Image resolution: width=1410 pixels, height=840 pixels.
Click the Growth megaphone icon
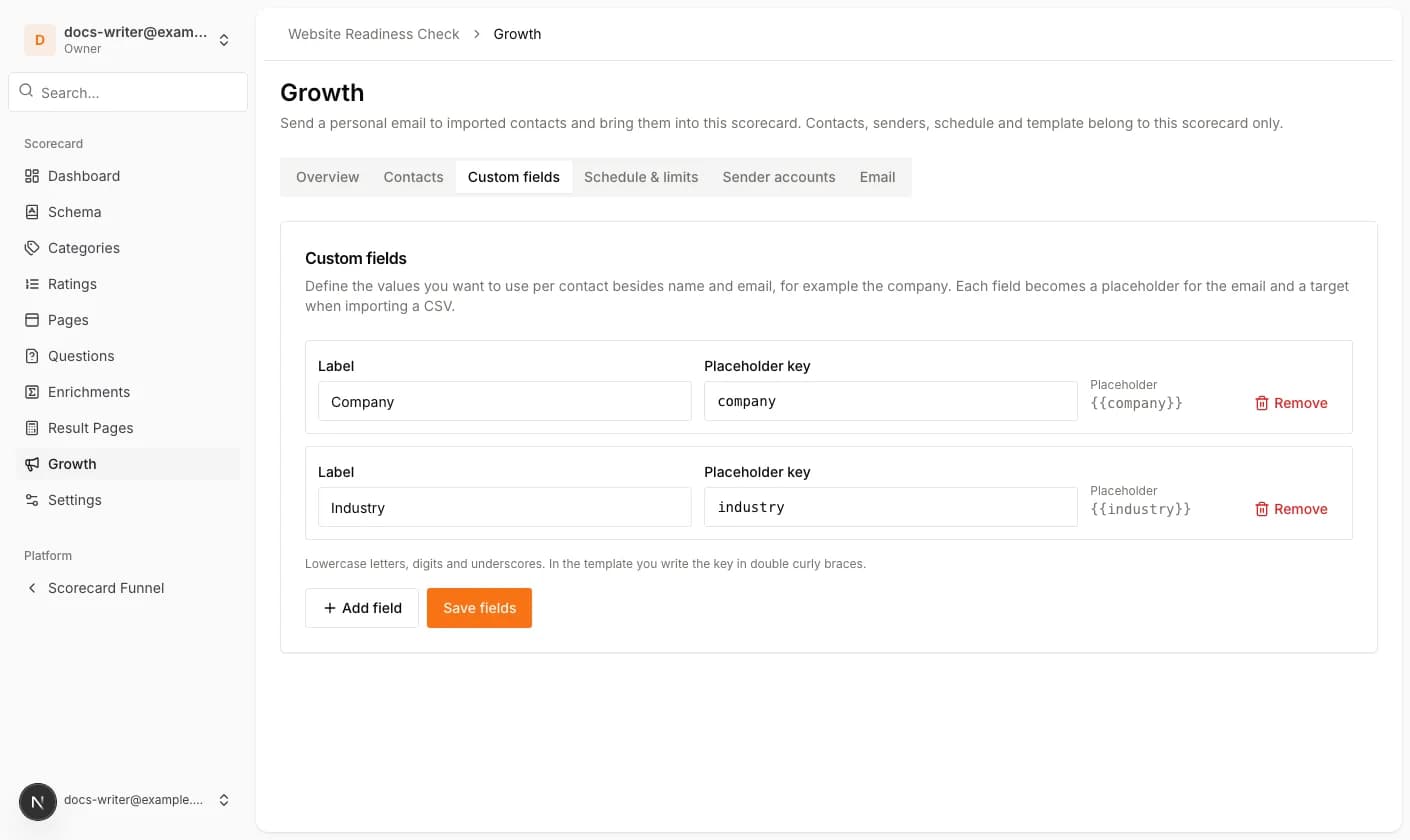click(x=32, y=464)
